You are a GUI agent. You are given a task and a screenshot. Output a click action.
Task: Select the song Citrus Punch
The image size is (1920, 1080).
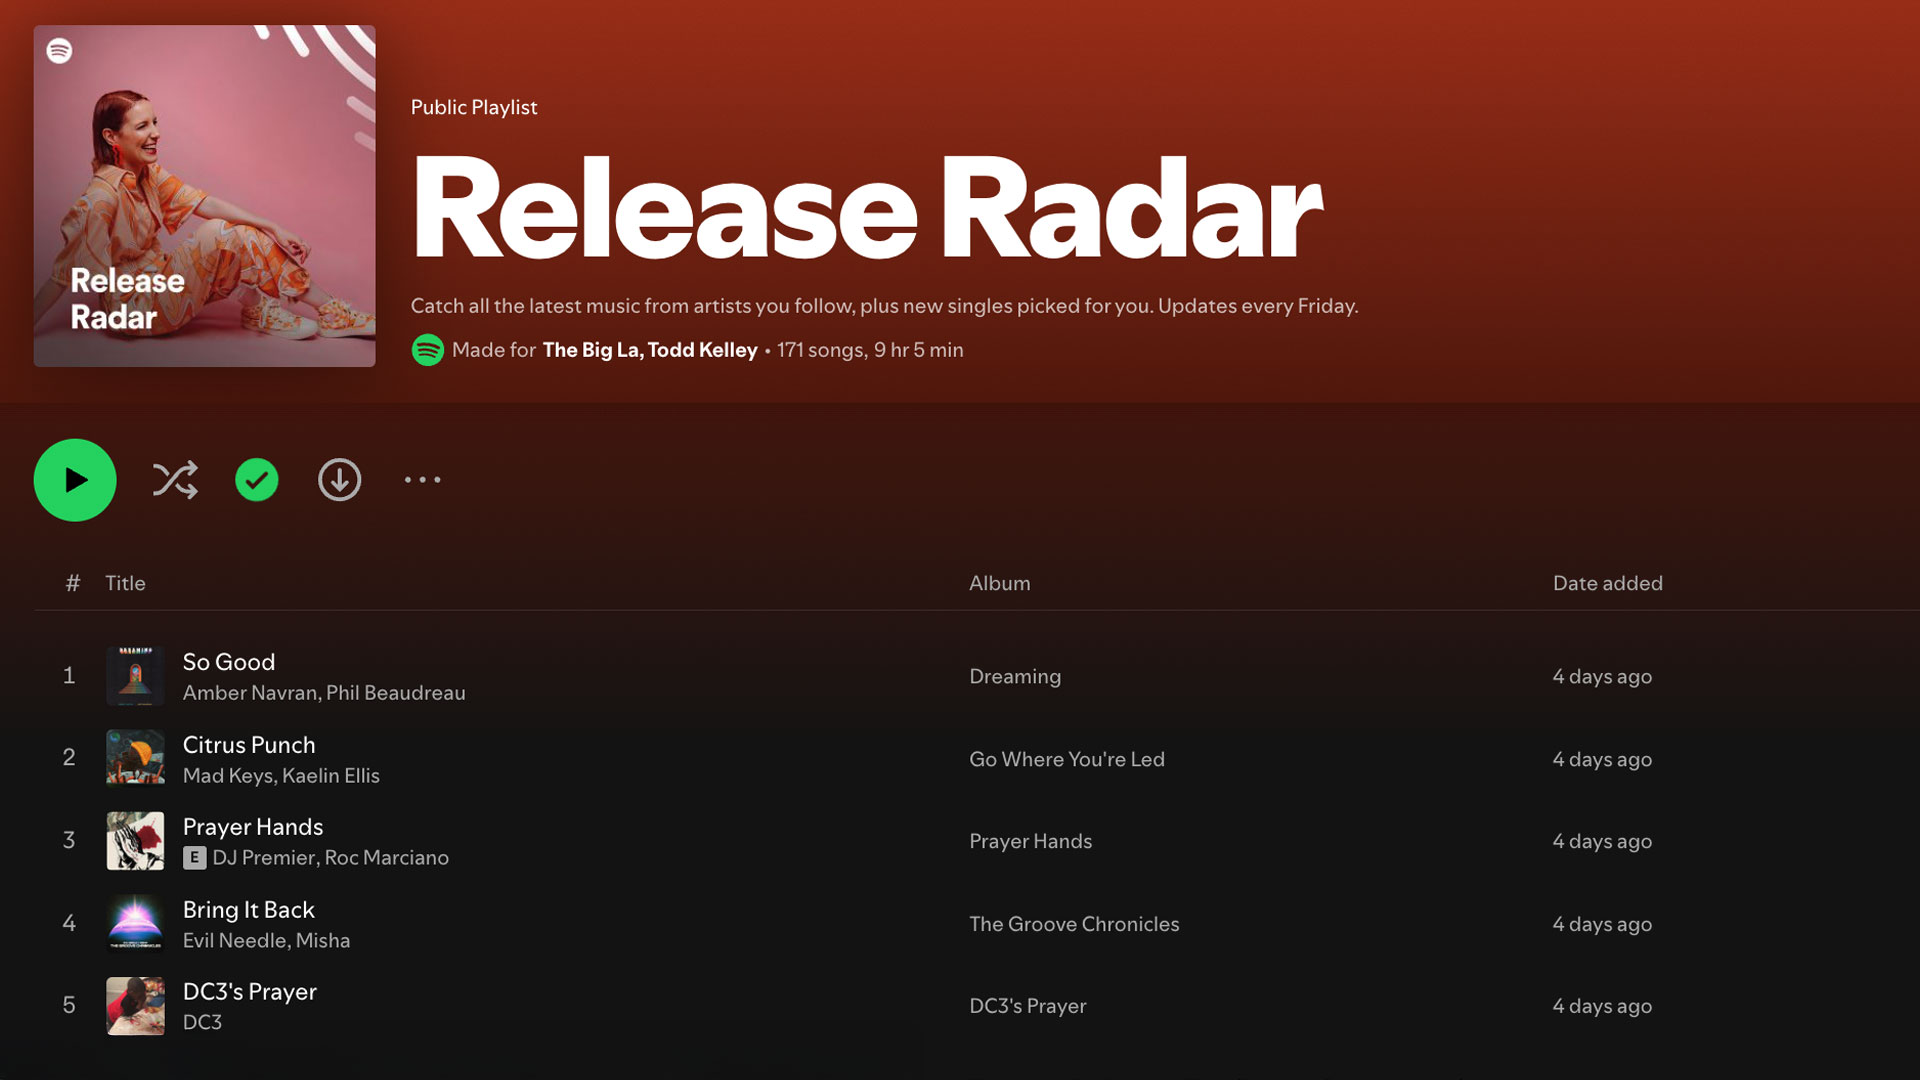[249, 745]
